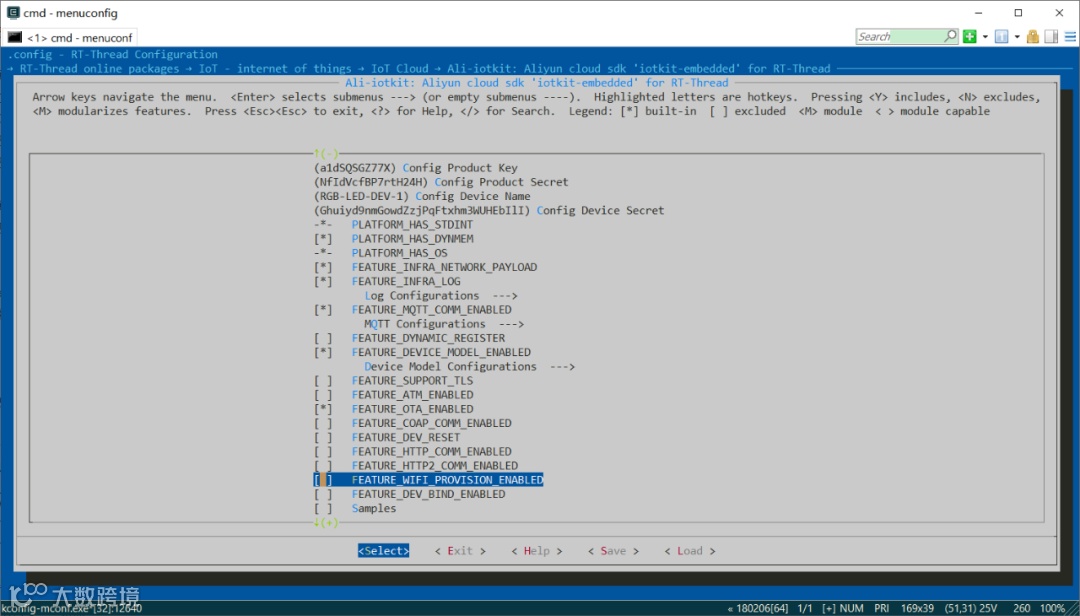1080x616 pixels.
Task: Click the ConEmu window title icon
Action: click(x=13, y=12)
